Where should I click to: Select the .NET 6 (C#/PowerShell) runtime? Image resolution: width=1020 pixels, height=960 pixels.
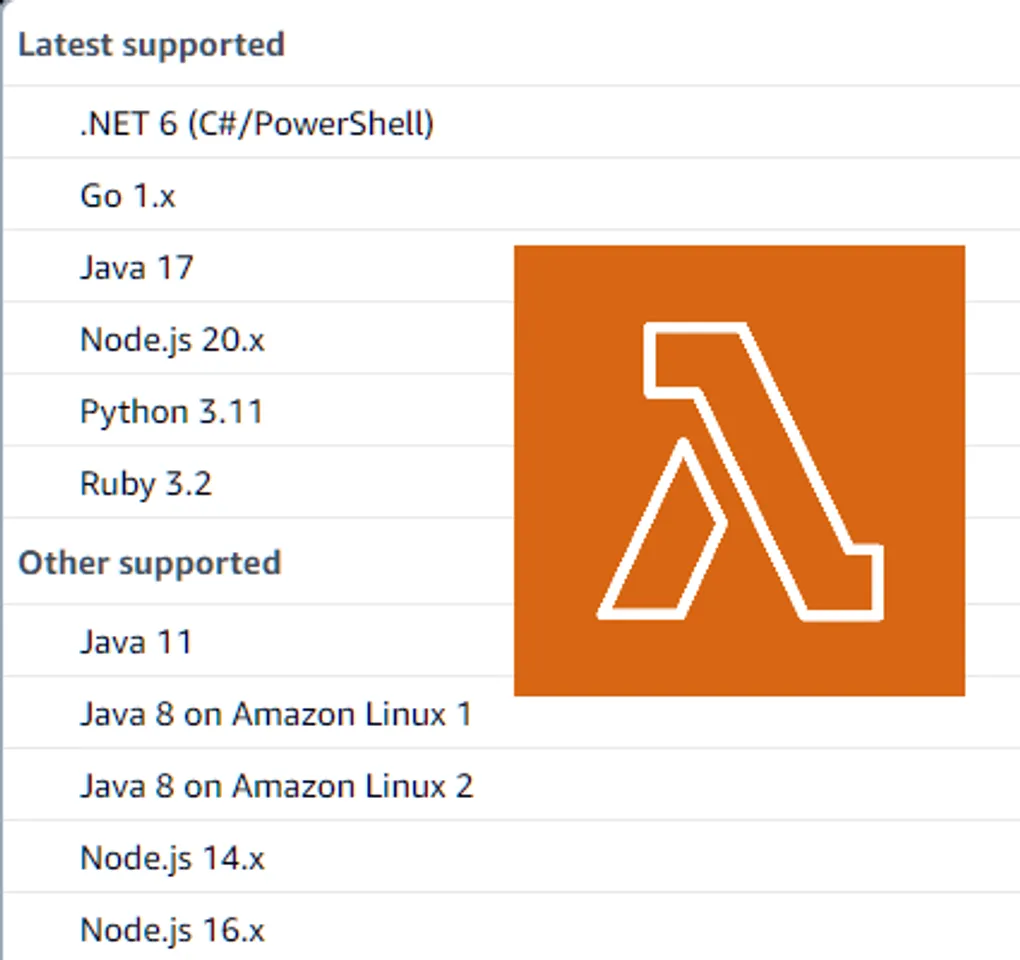(x=256, y=124)
